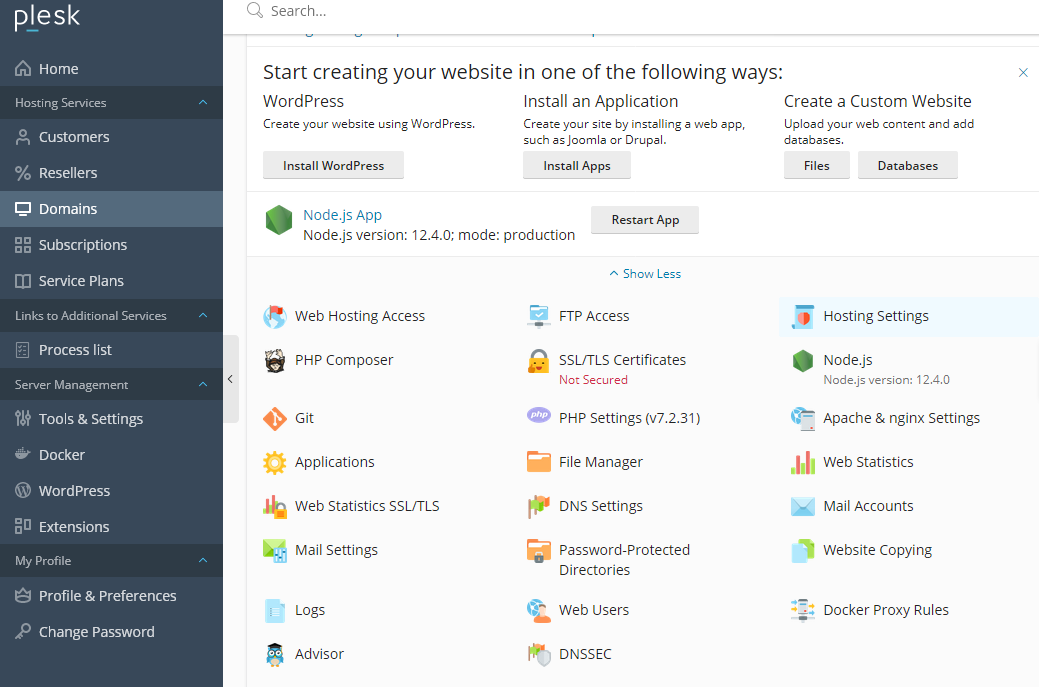
Task: Click the Restart App button
Action: [645, 220]
